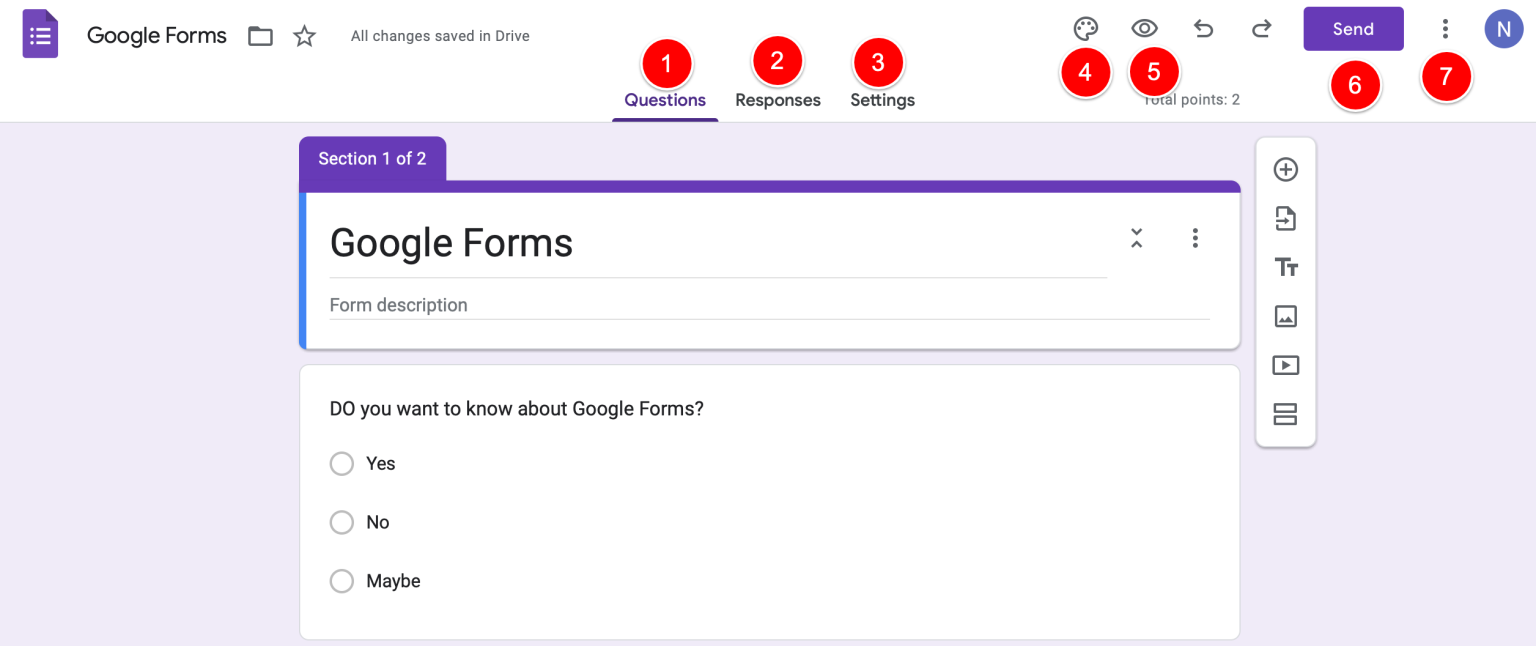Screen dimensions: 1536x646
Task: Open the top-right More options menu
Action: point(1444,29)
